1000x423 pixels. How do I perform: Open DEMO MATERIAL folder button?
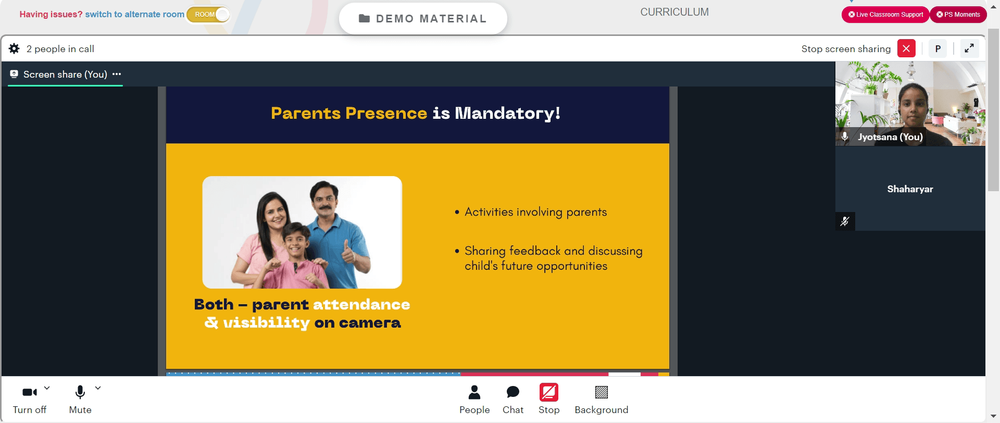pos(423,19)
